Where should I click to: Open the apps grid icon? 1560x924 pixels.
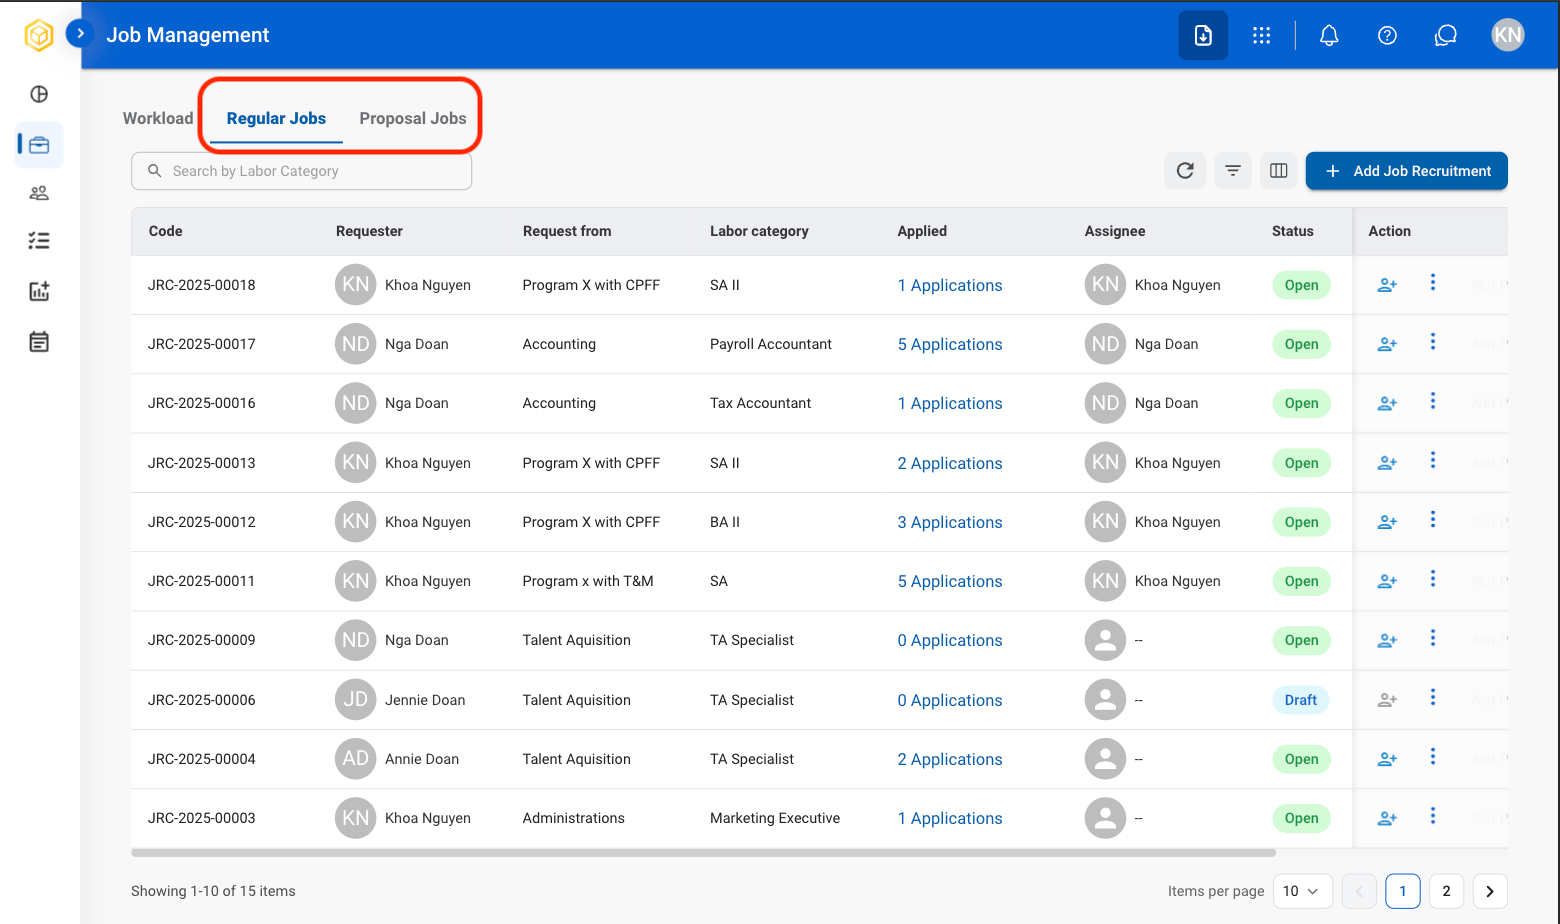[x=1261, y=35]
